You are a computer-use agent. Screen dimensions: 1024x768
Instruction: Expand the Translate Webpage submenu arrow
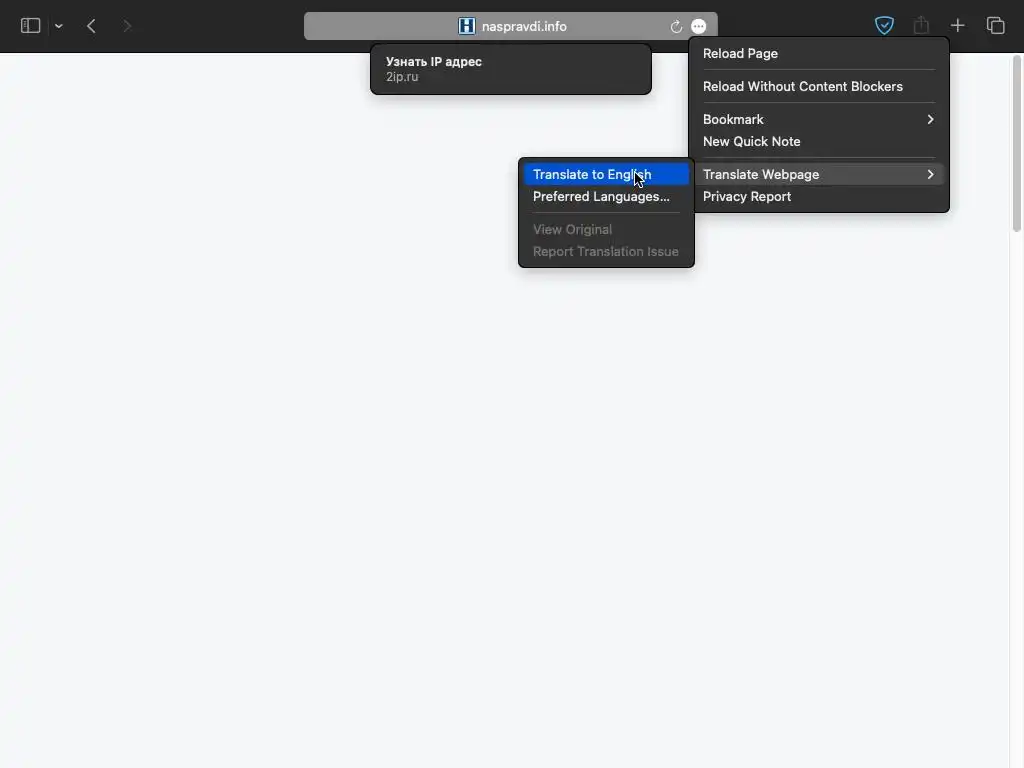[931, 174]
